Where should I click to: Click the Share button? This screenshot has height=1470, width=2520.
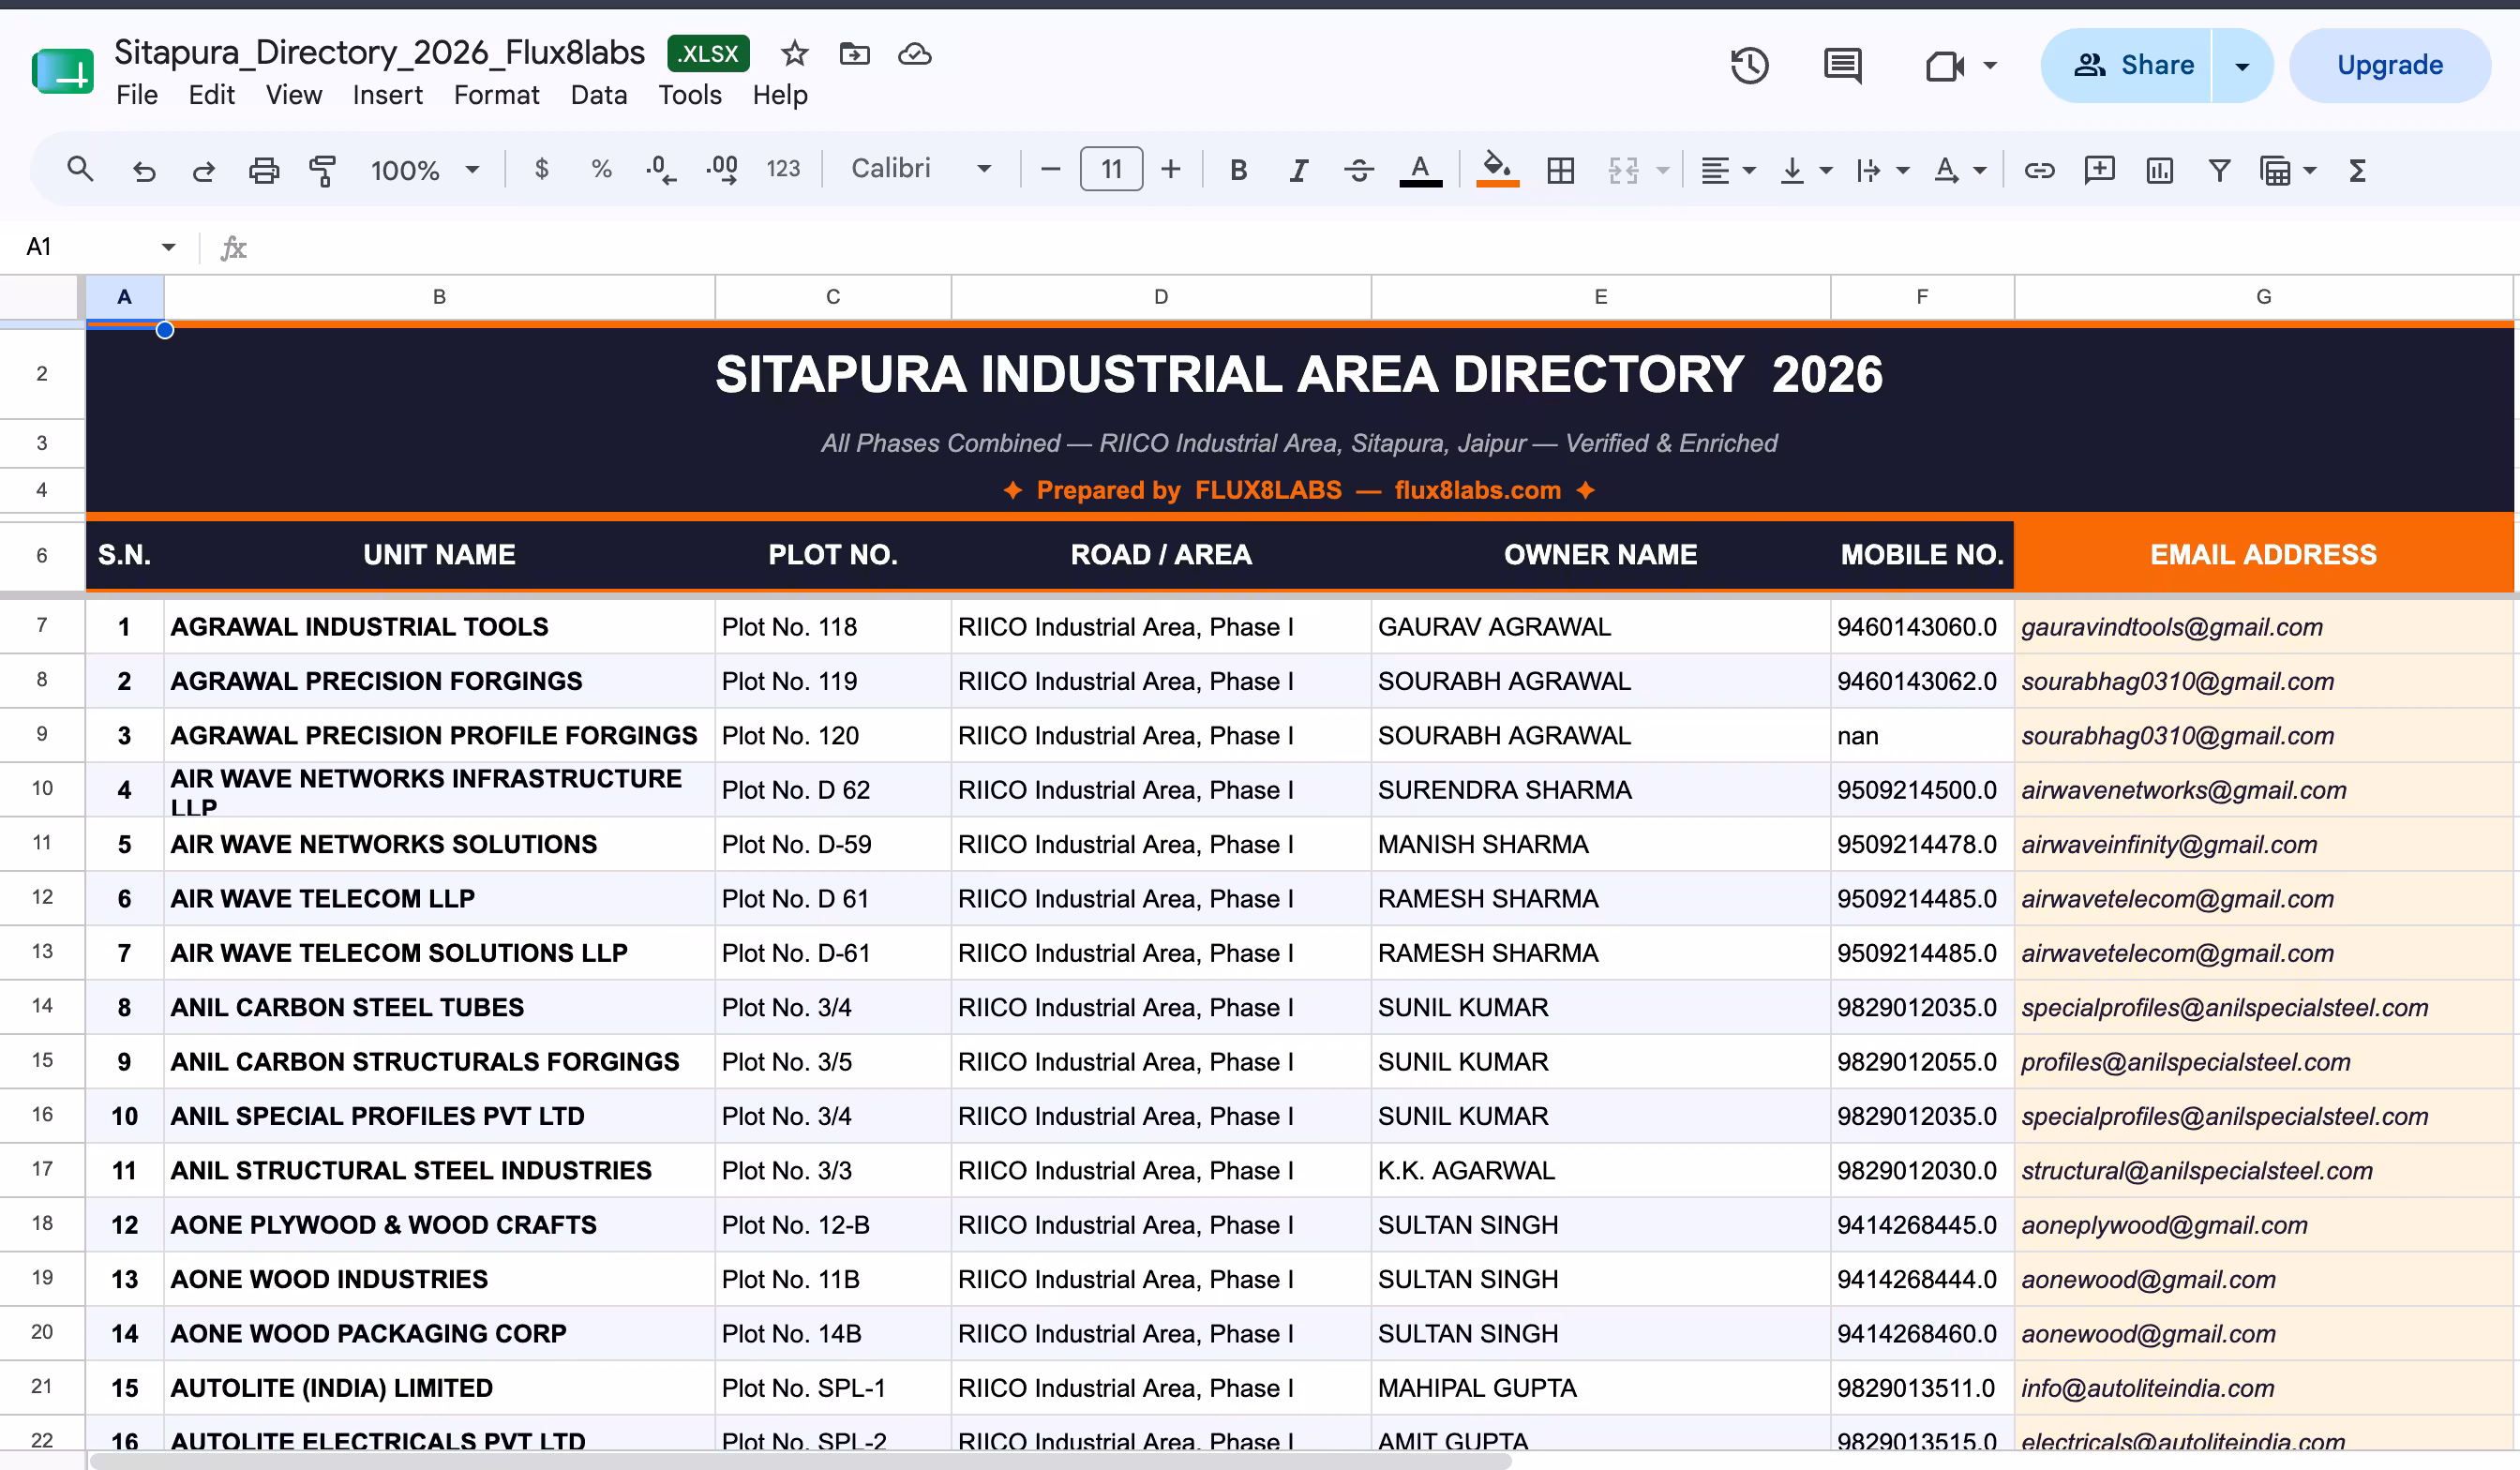pos(2128,66)
